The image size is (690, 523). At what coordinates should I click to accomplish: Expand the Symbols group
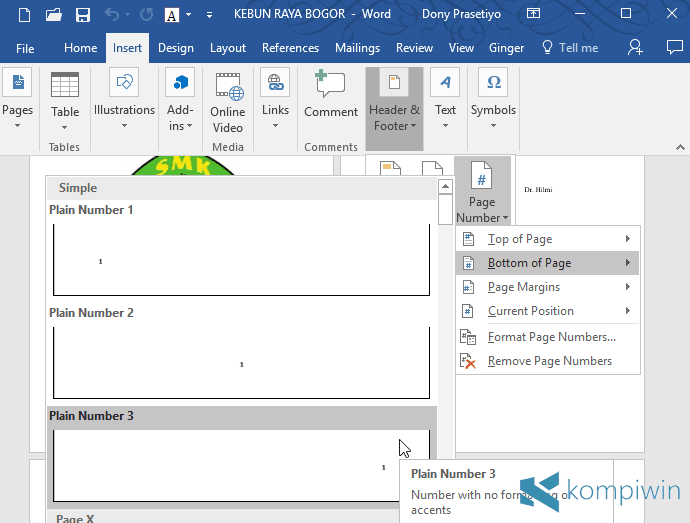[493, 99]
